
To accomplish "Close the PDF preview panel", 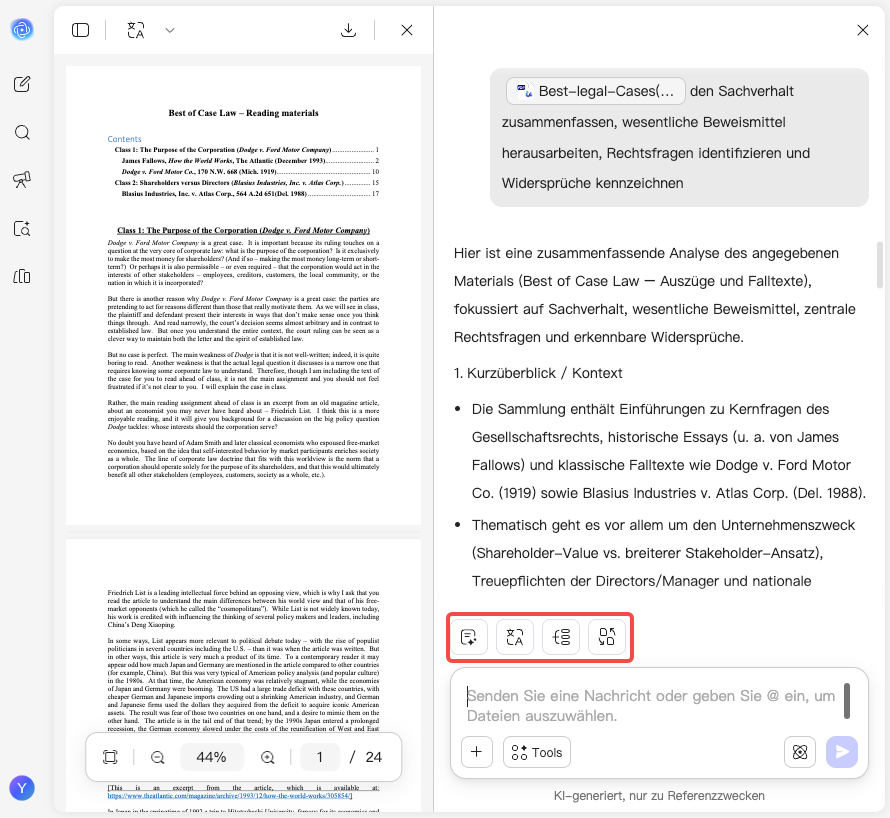I will (406, 30).
